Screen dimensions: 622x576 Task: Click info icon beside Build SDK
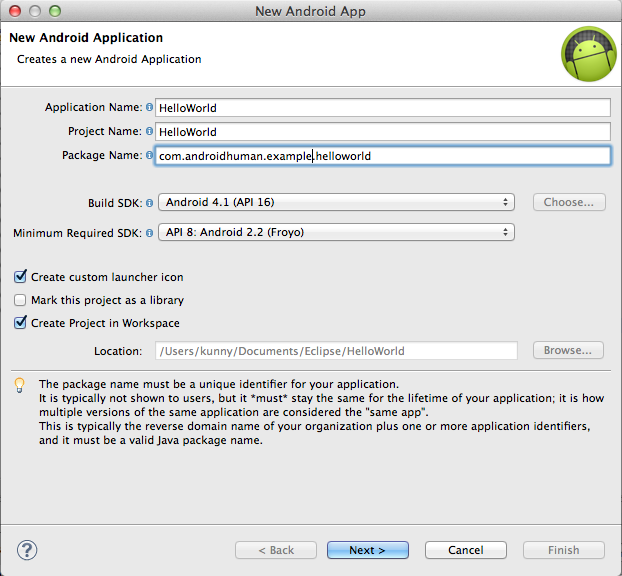[x=149, y=203]
